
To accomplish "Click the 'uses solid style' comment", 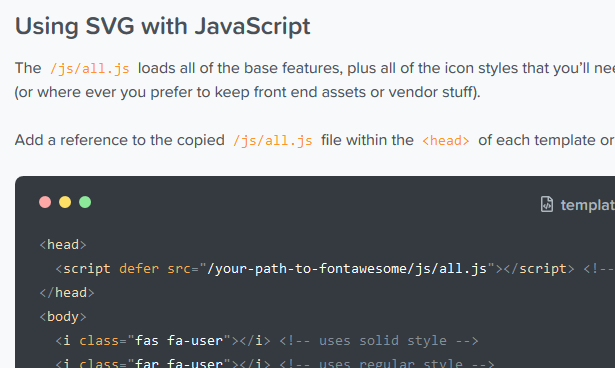I will [378, 341].
